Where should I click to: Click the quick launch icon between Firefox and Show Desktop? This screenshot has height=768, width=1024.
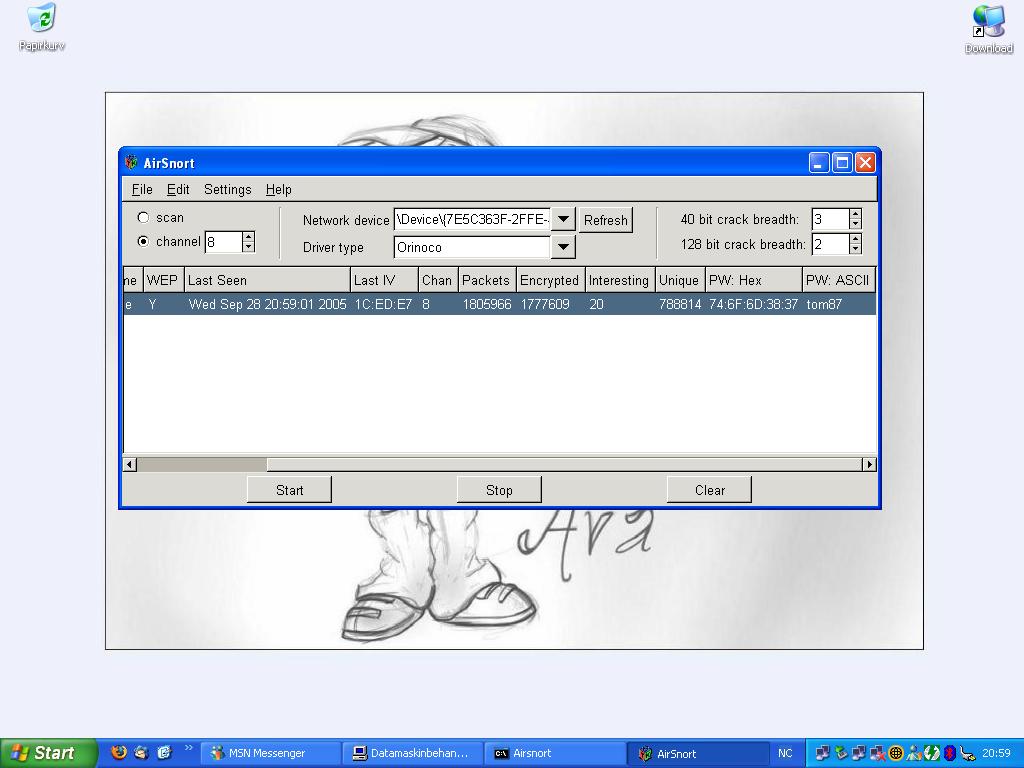141,752
